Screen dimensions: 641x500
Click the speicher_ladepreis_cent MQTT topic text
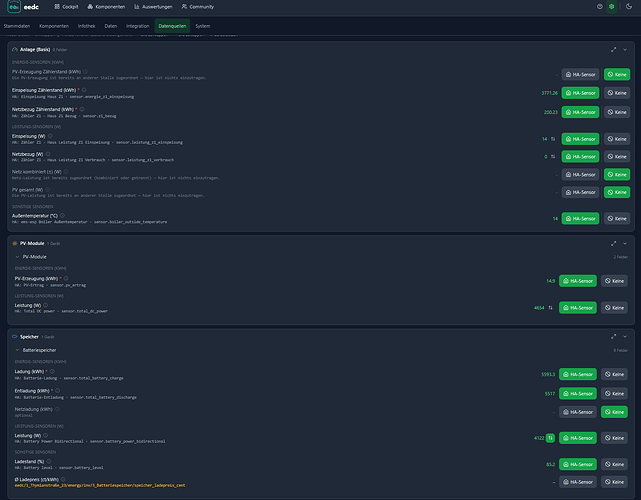click(x=100, y=486)
